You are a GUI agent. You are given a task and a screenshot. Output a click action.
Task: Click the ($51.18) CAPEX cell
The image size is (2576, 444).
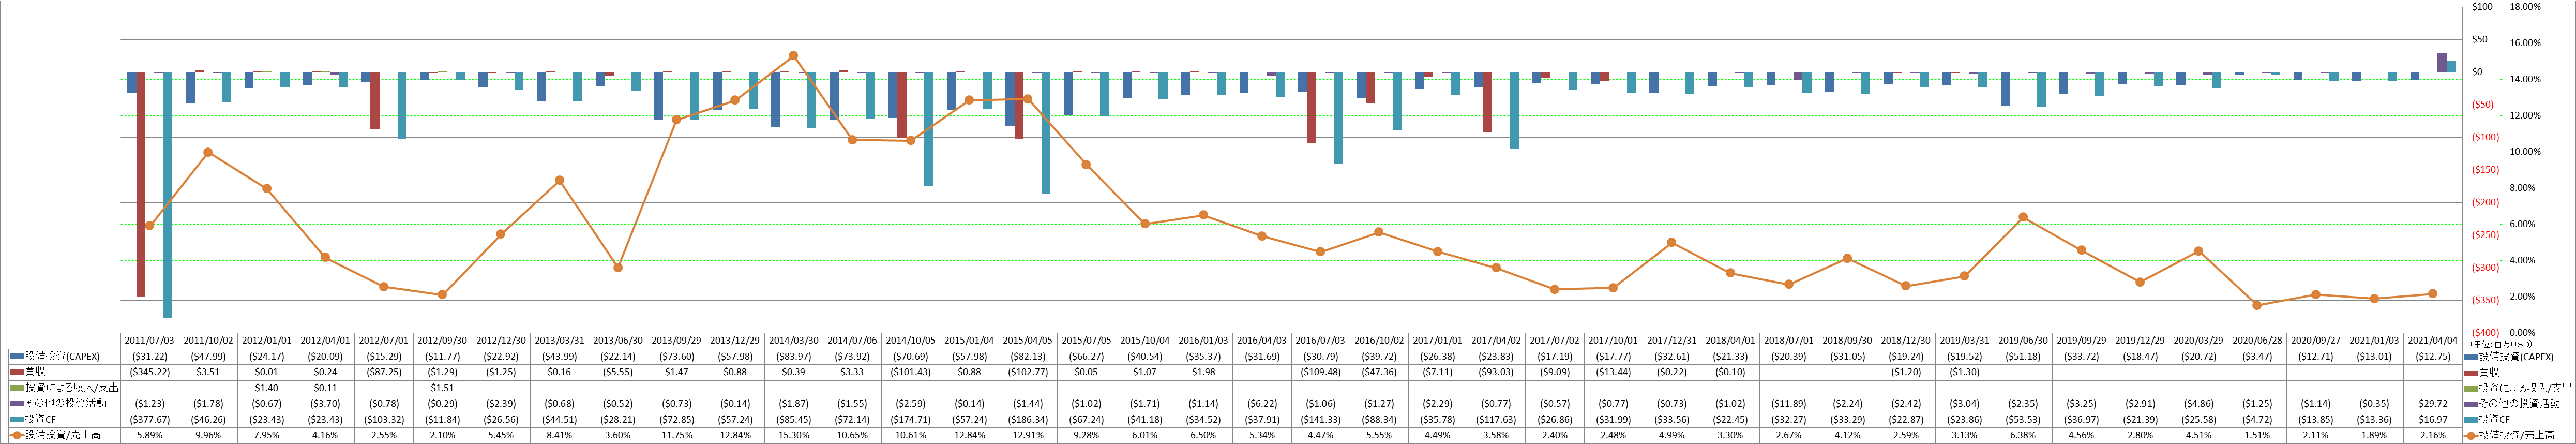(2023, 357)
